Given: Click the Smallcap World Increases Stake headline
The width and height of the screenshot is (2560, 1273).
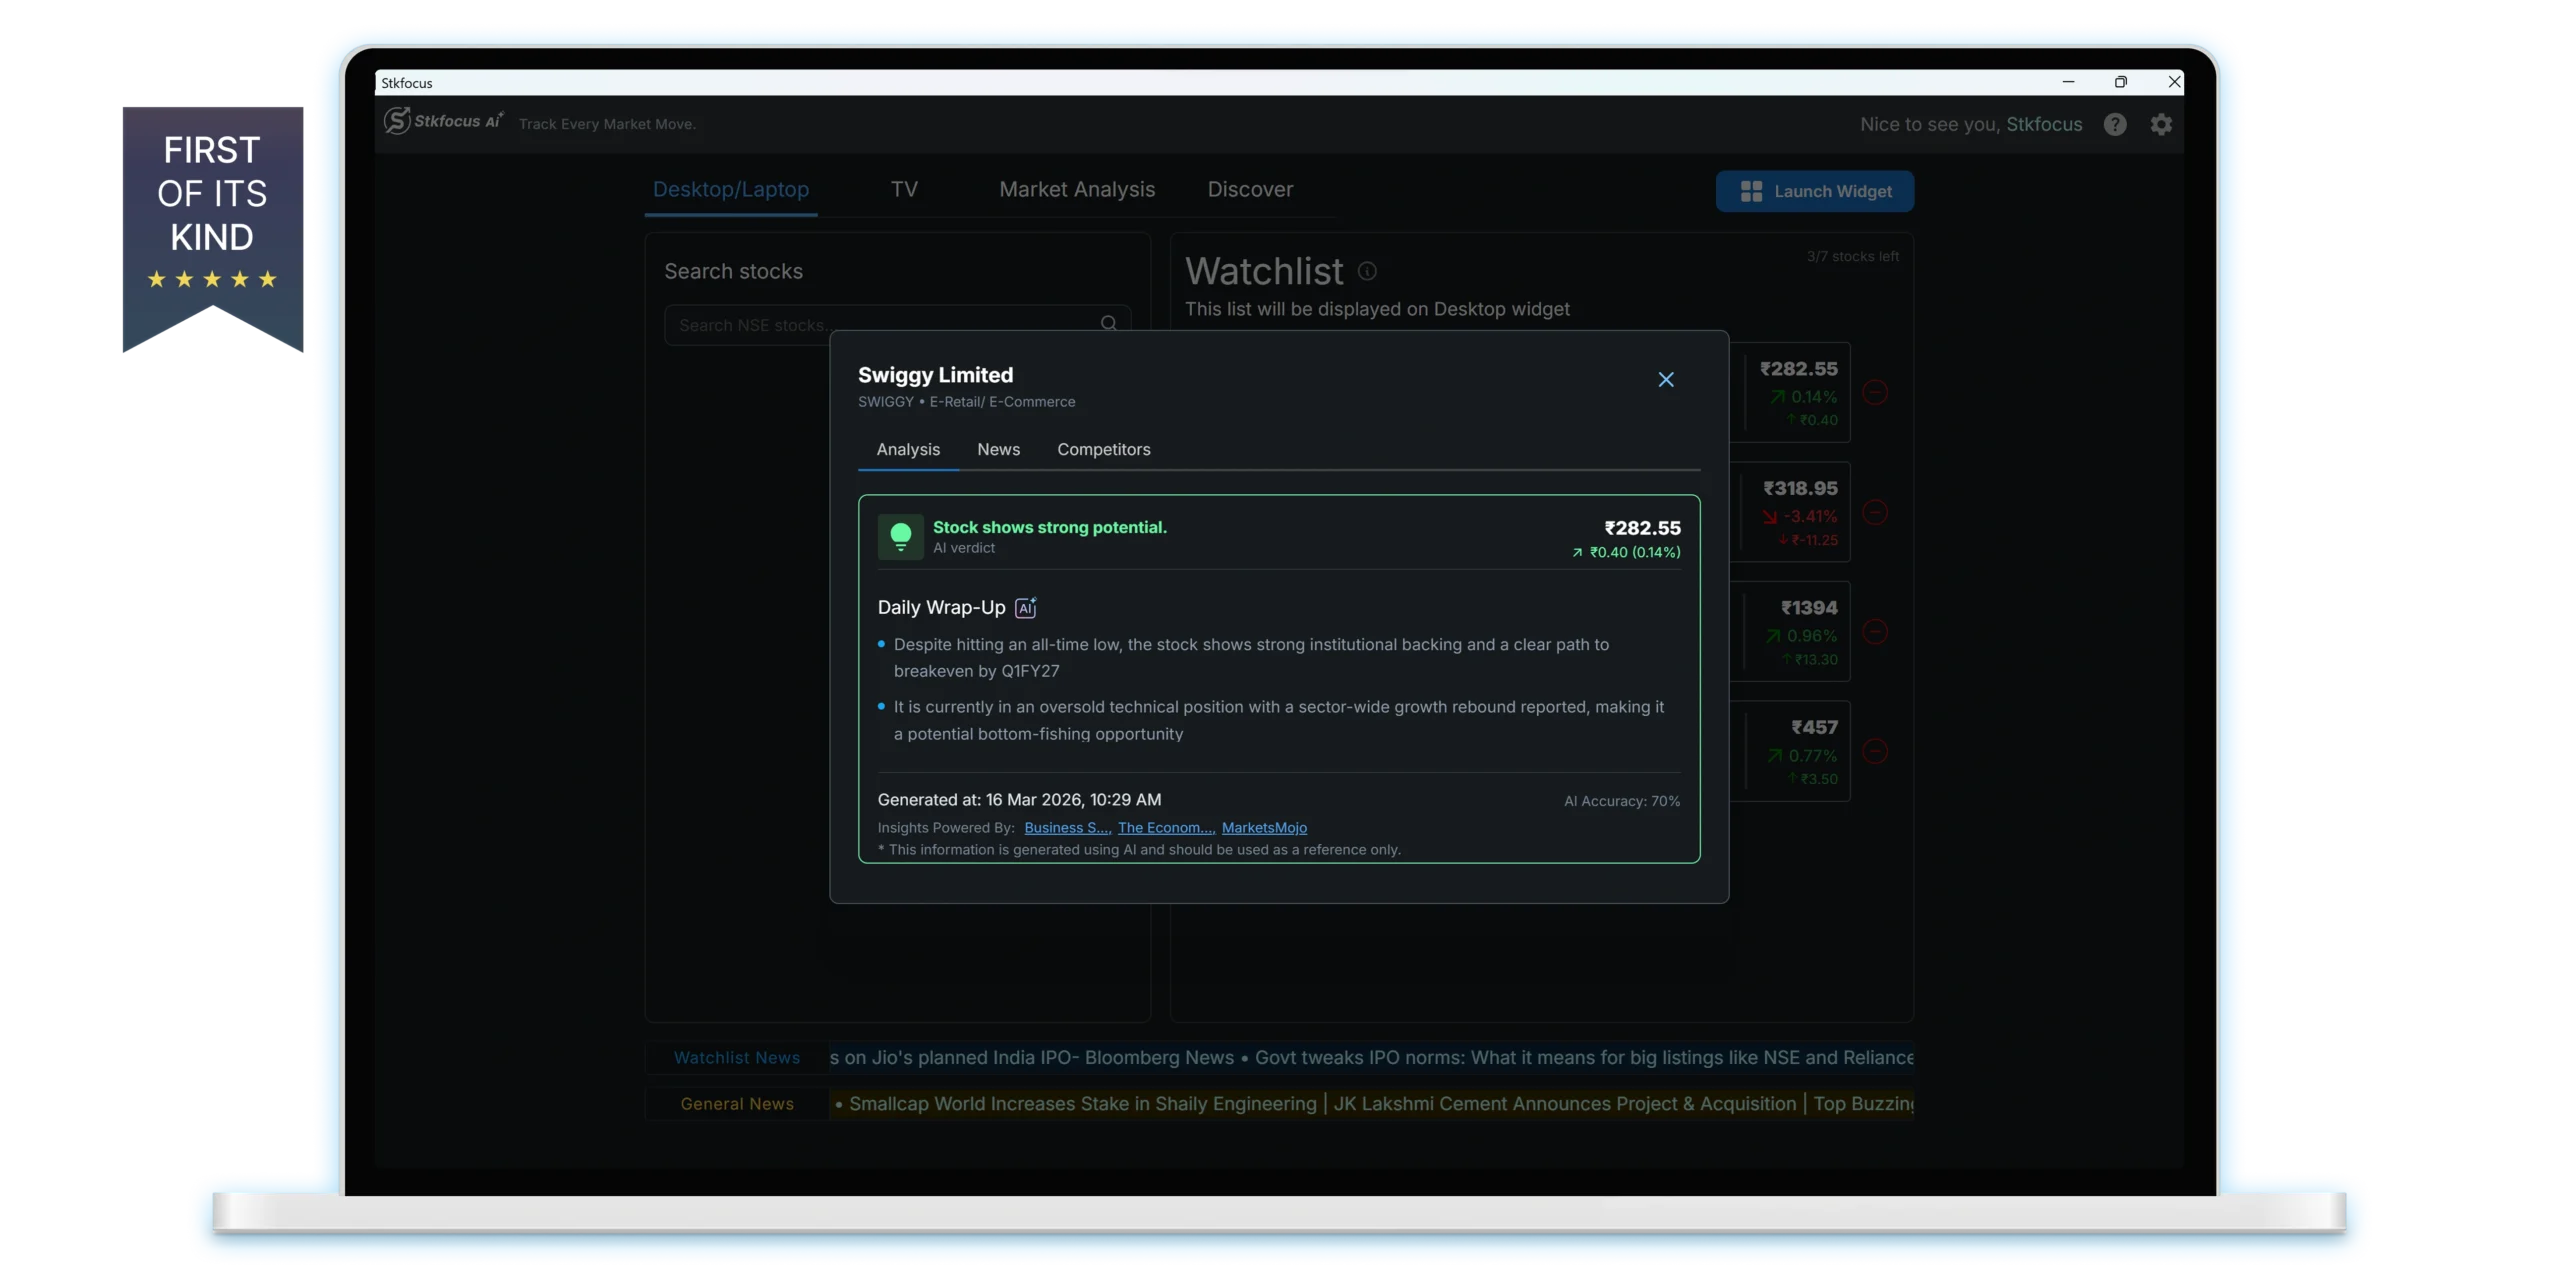Looking at the screenshot, I should click(x=1082, y=1104).
